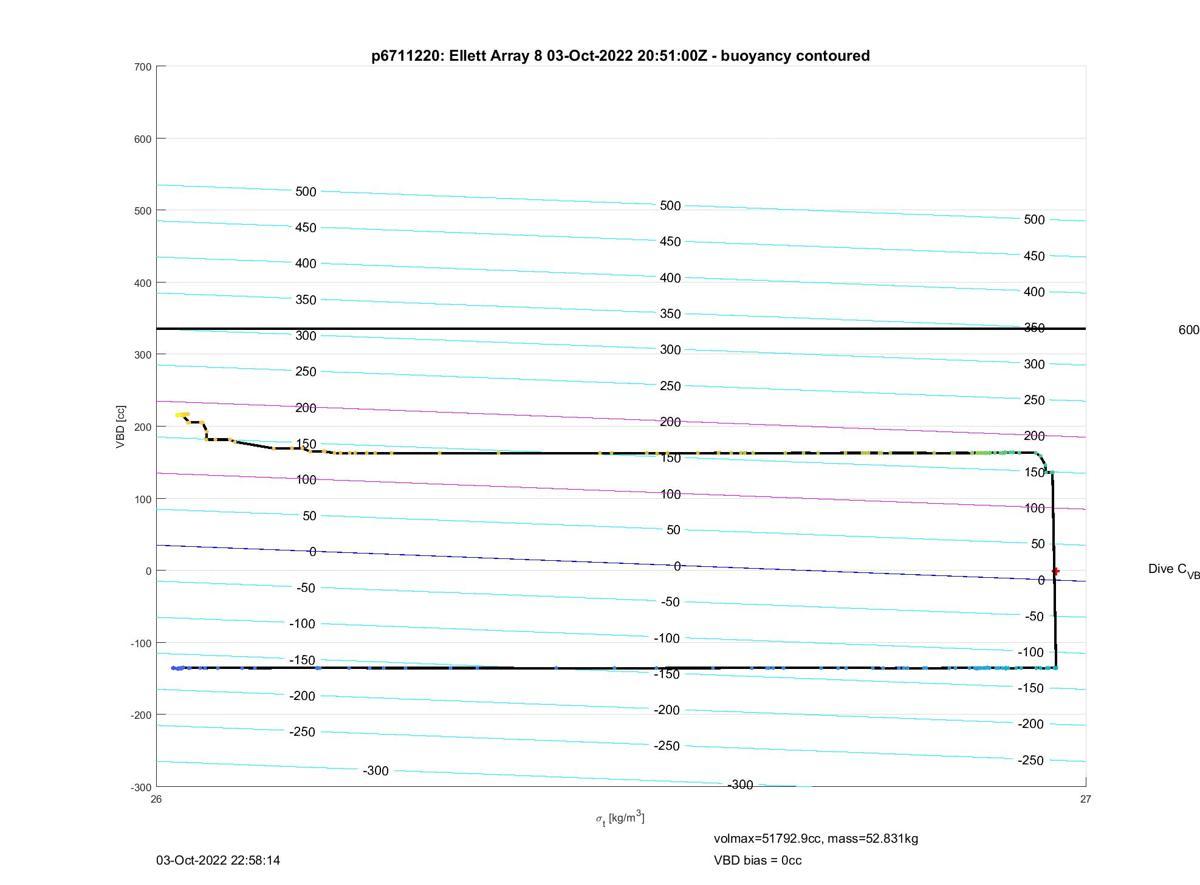Click the leftmost '500' contour label
The width and height of the screenshot is (1200, 885).
coord(306,192)
